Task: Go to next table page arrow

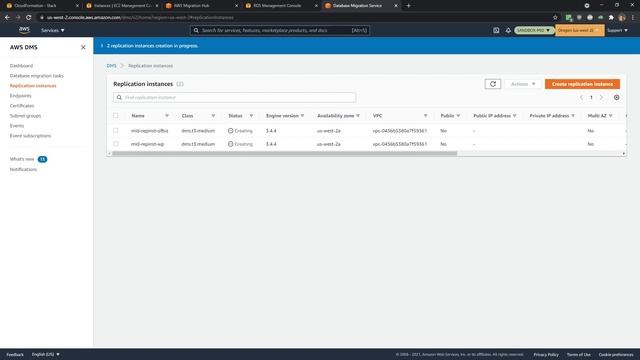Action: [x=601, y=98]
